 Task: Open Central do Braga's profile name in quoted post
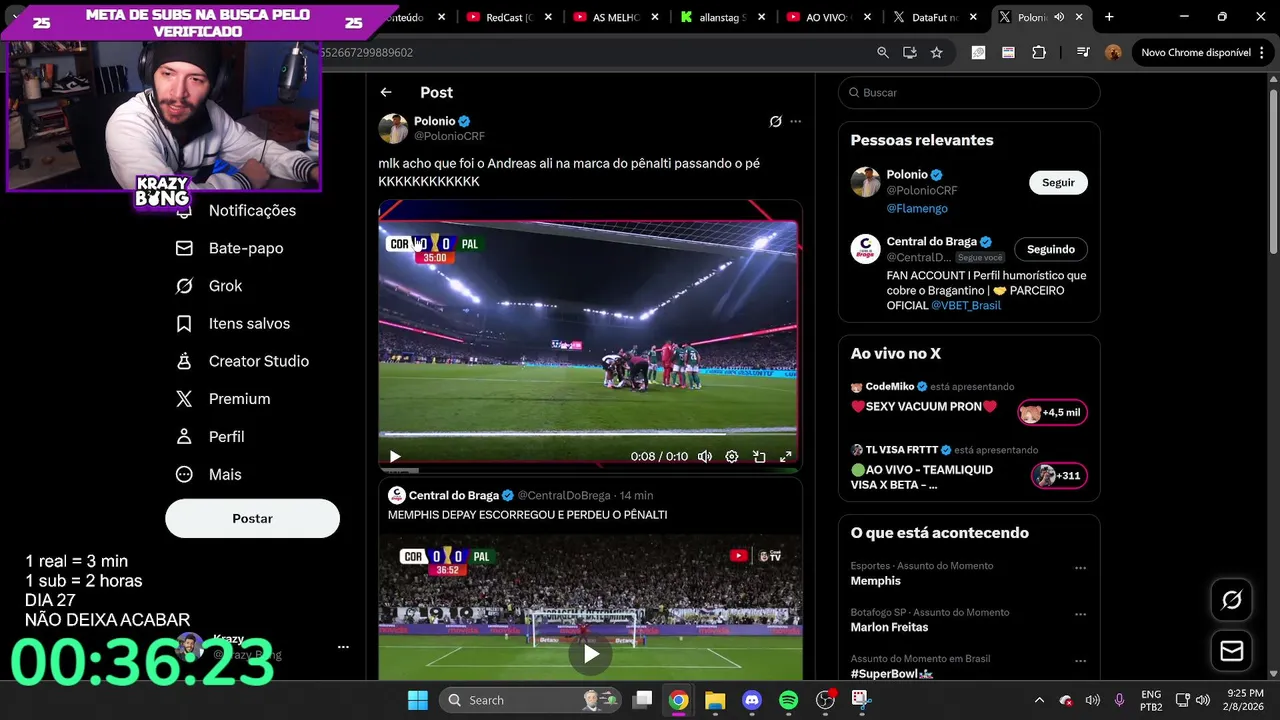[x=454, y=495]
